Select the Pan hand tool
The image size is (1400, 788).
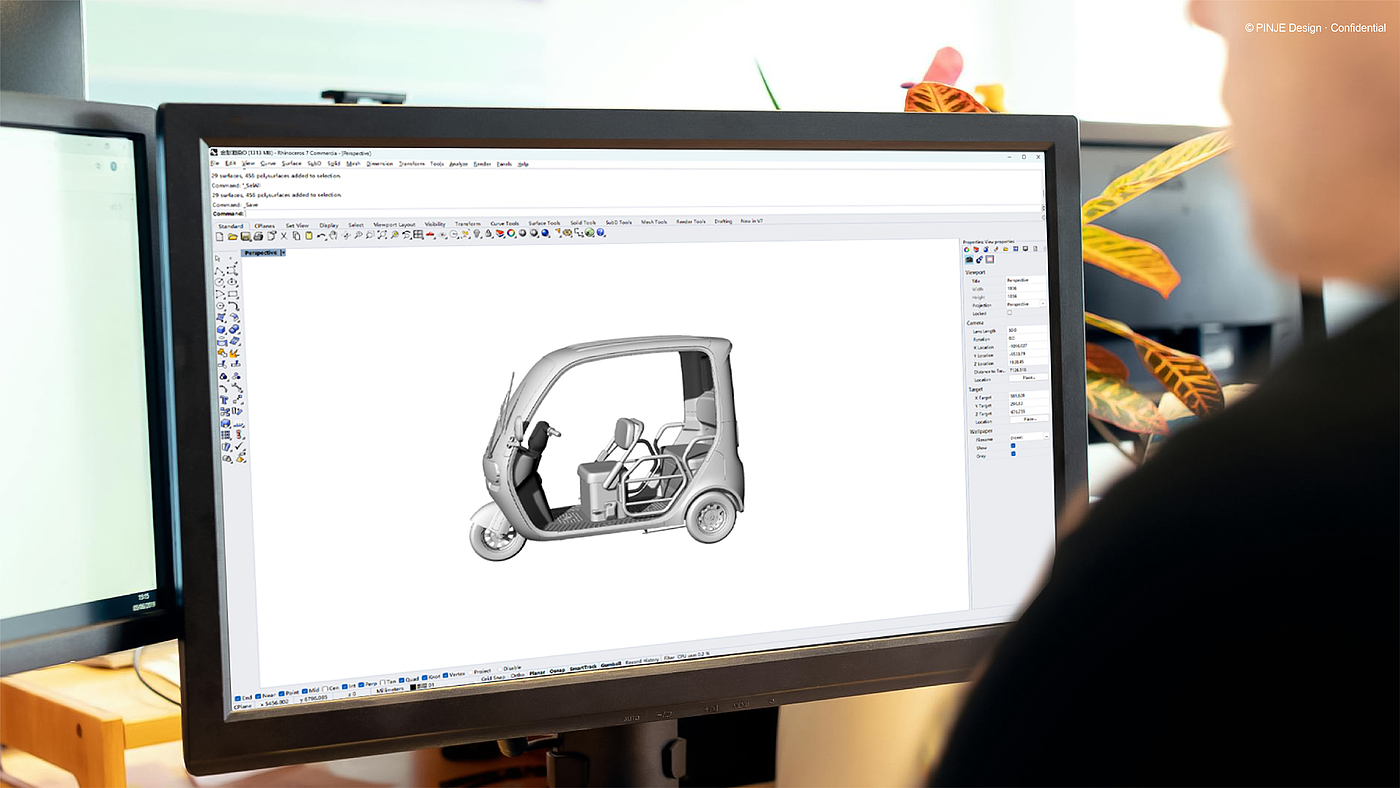(333, 236)
